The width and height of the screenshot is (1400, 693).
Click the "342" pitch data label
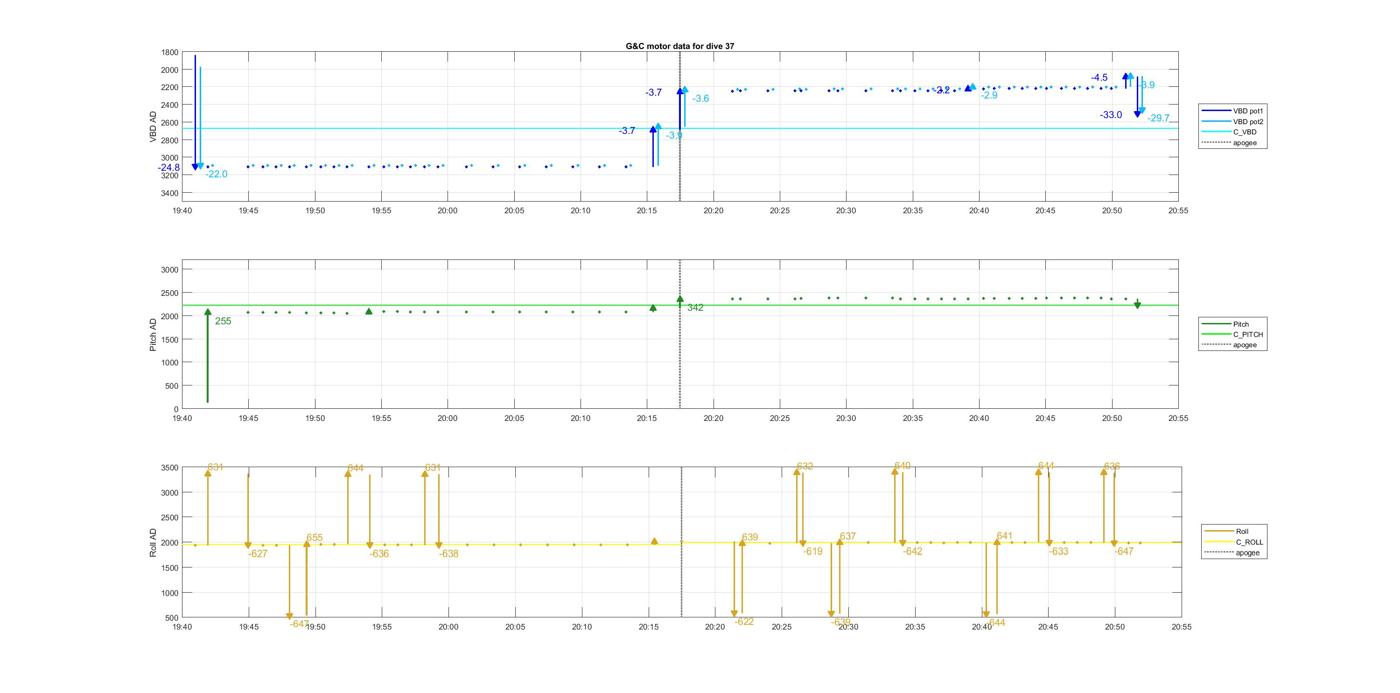point(695,307)
